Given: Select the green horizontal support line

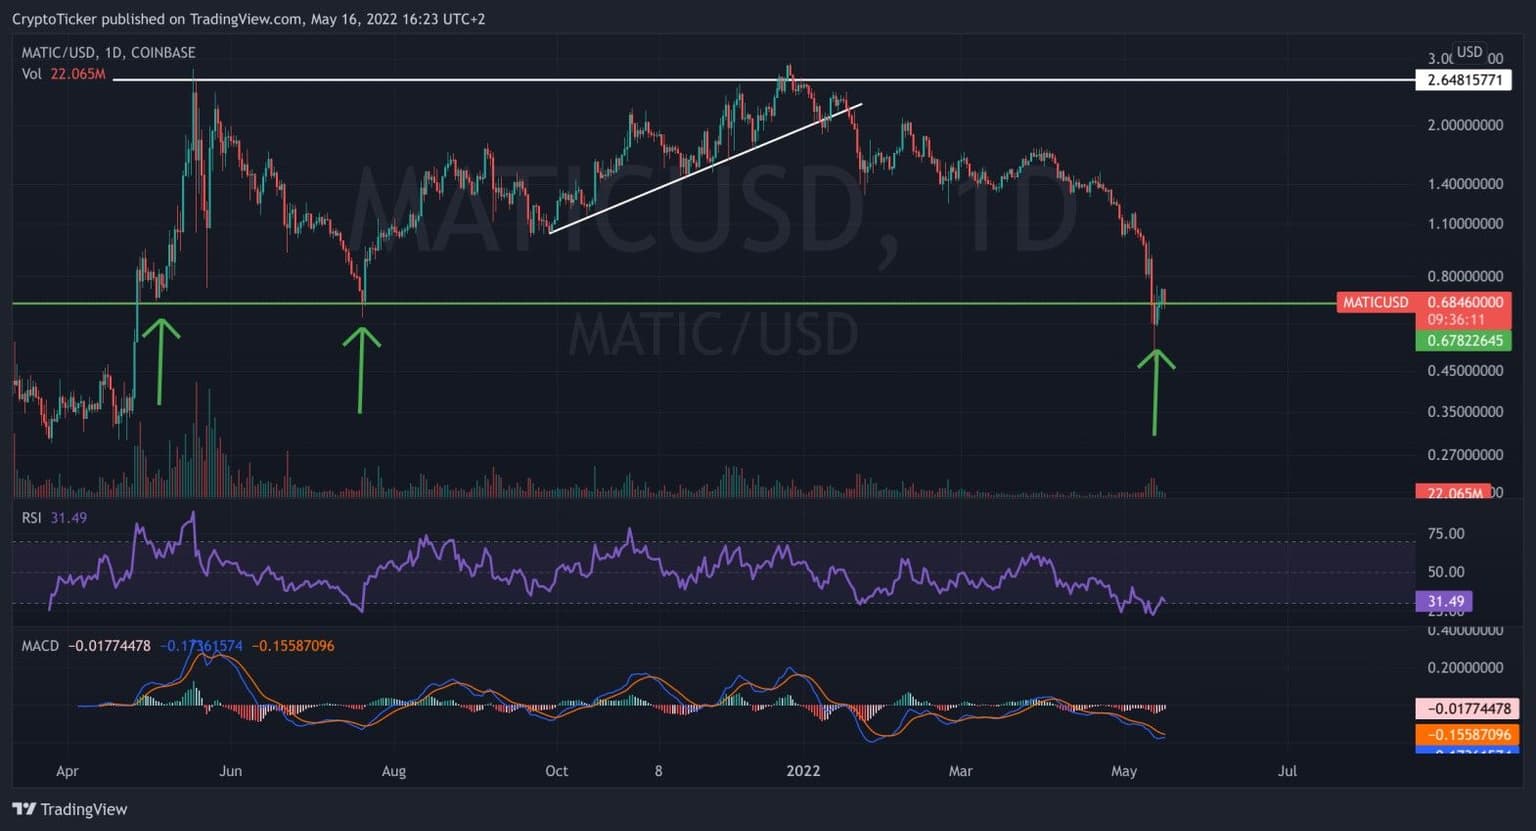Looking at the screenshot, I should (700, 303).
